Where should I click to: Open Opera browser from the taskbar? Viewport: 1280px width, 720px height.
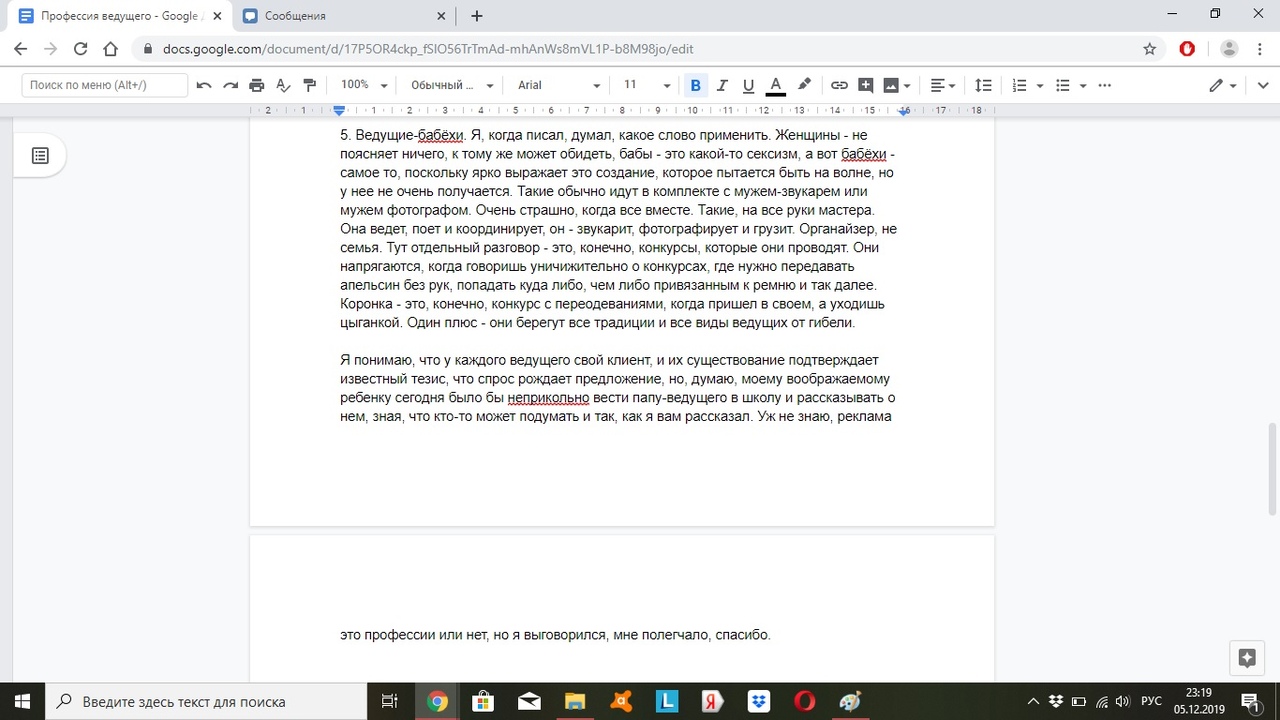point(805,701)
